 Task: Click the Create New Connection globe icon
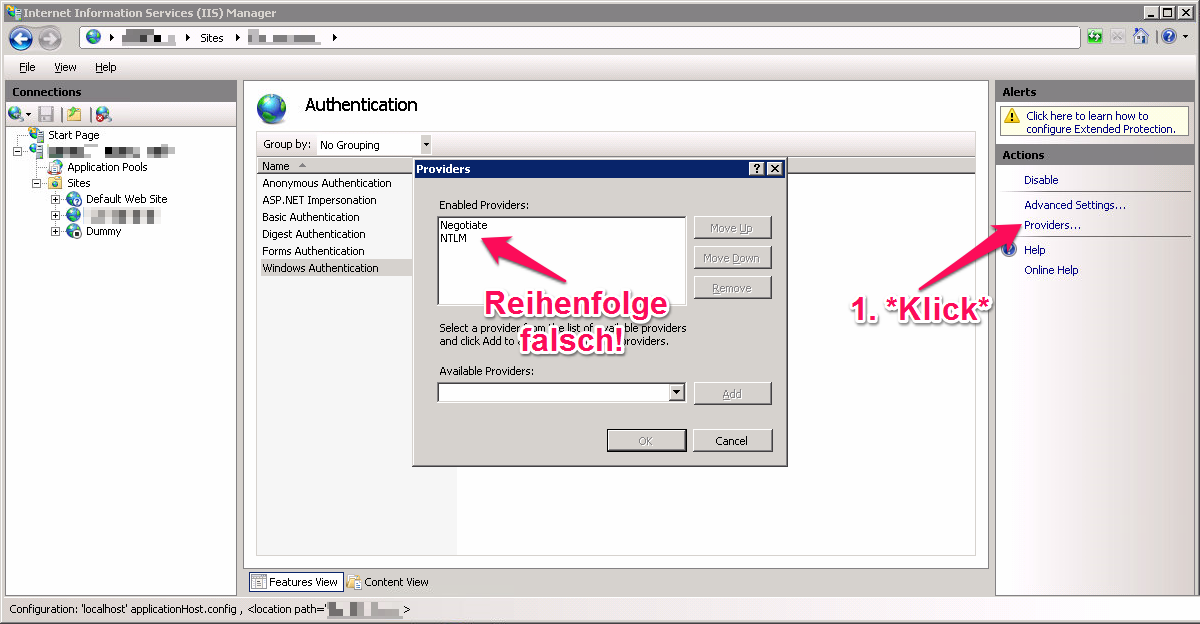[x=15, y=114]
